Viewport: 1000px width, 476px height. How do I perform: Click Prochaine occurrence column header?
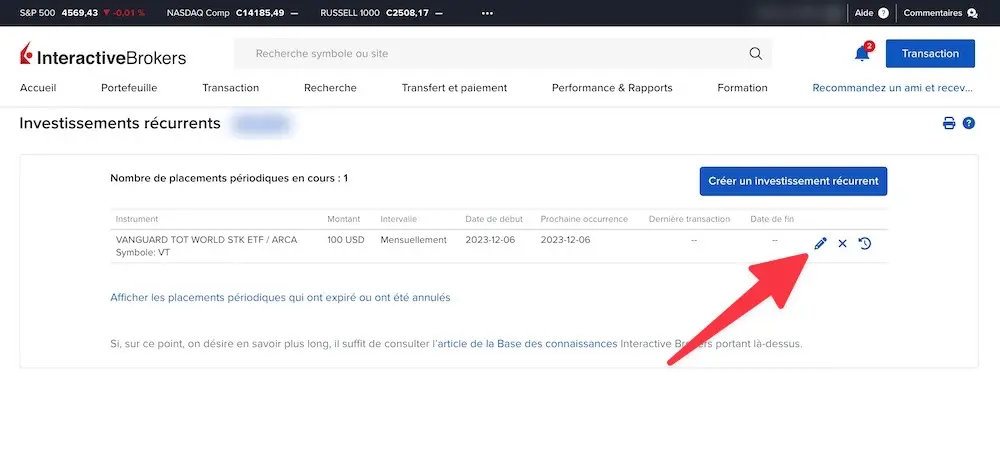point(584,219)
